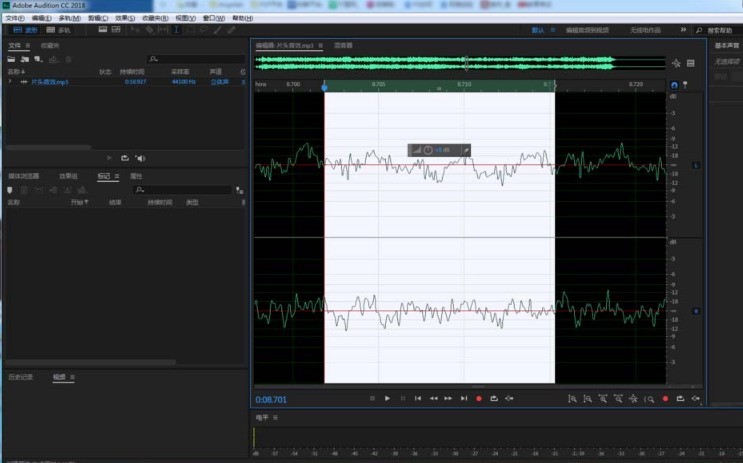
Task: Select the Time Selection tool
Action: coord(176,30)
